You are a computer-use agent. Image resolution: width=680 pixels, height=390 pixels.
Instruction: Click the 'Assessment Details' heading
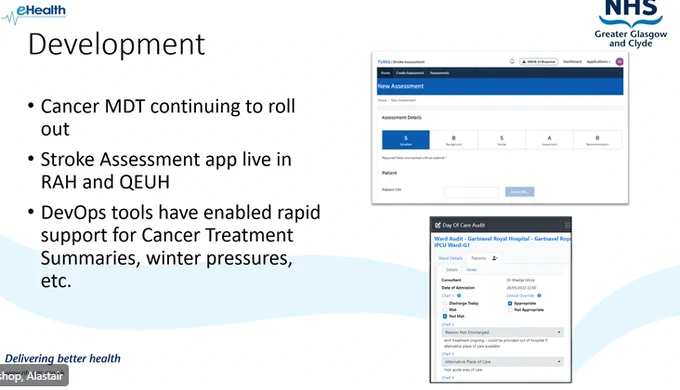tap(402, 118)
